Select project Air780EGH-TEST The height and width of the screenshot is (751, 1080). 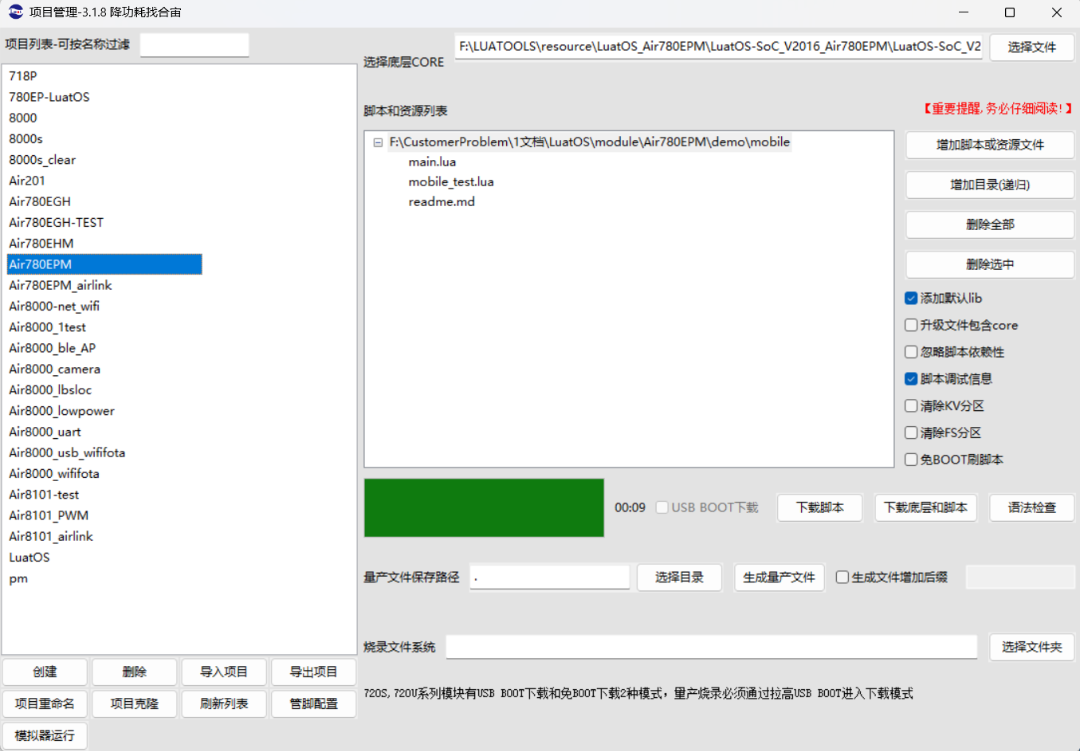click(x=56, y=223)
